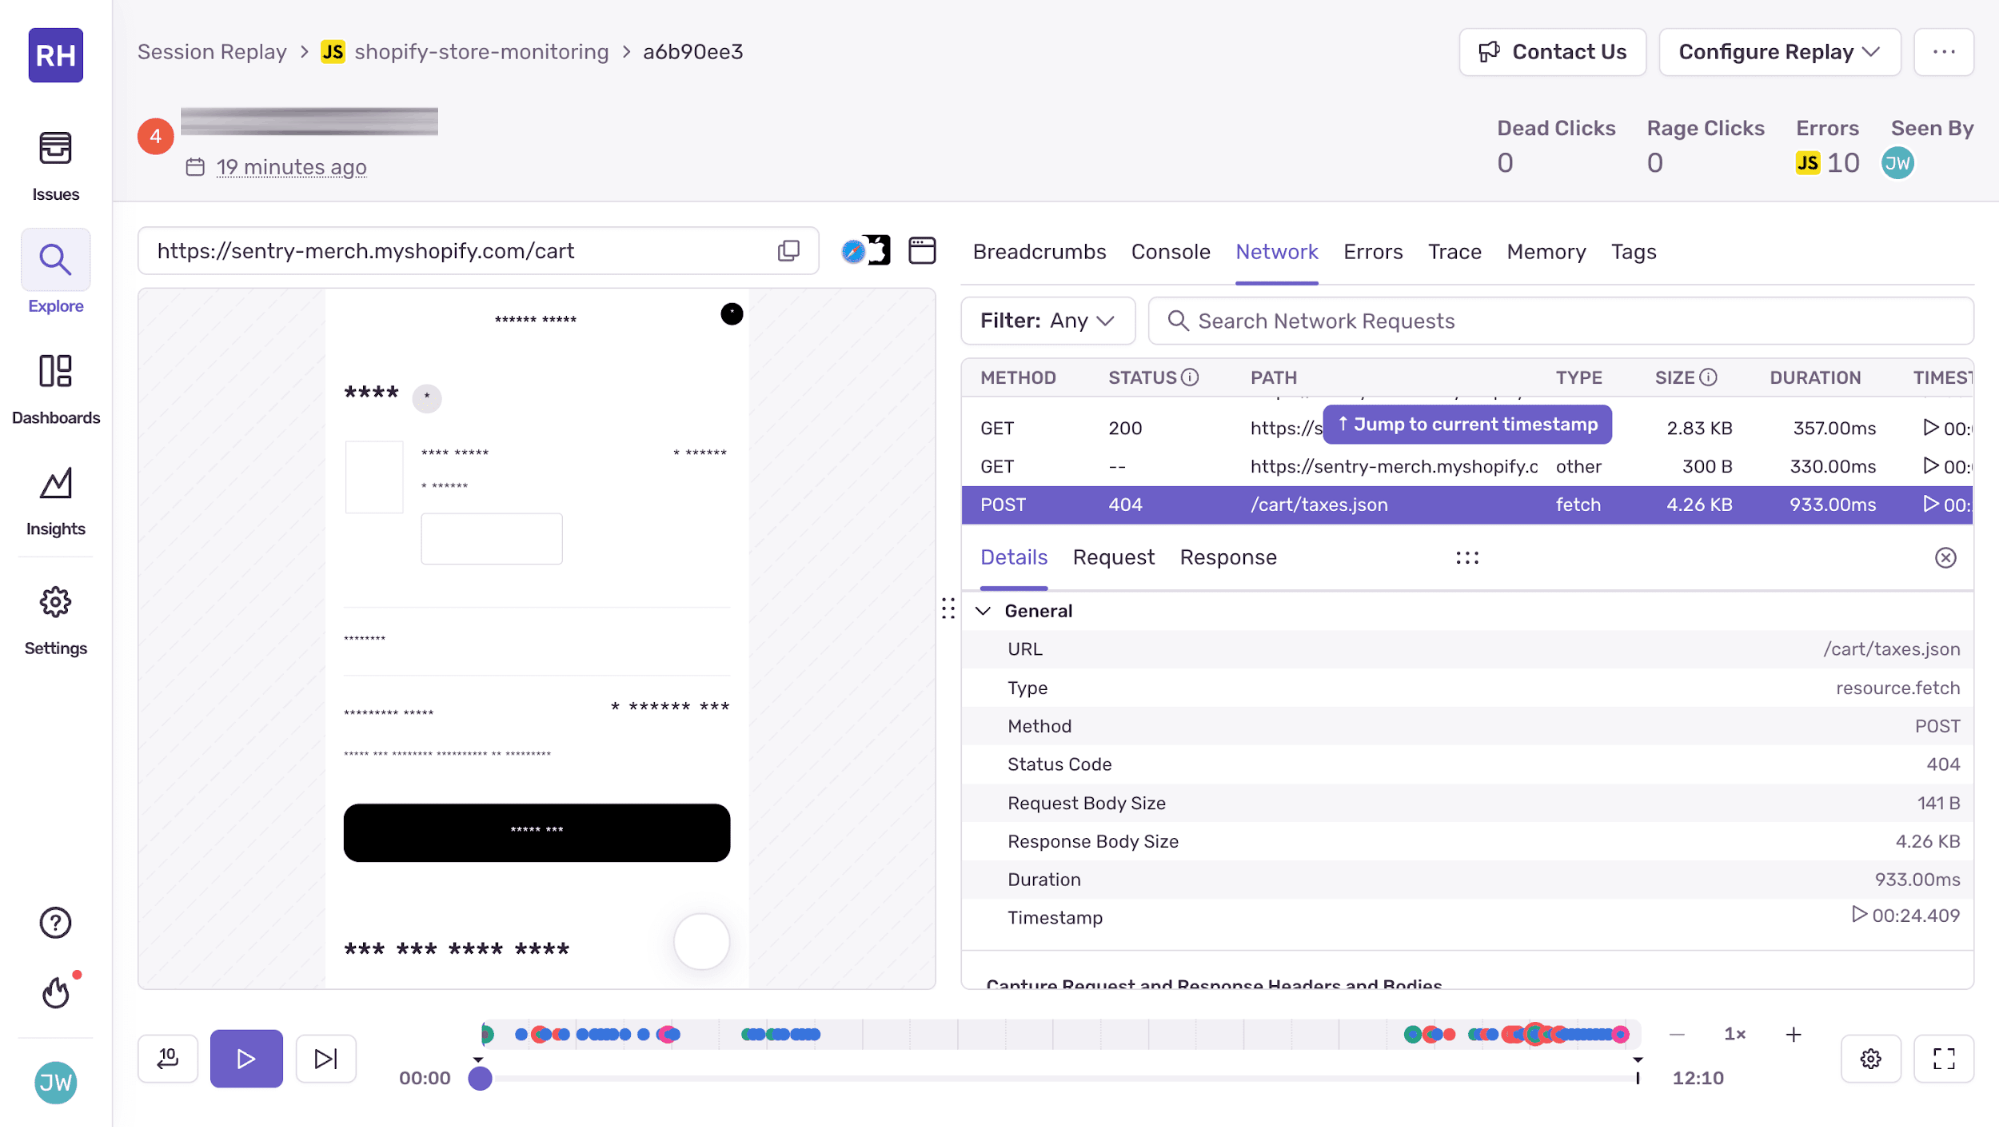Open the Configure Replay dropdown
1999x1128 pixels.
(x=1779, y=51)
